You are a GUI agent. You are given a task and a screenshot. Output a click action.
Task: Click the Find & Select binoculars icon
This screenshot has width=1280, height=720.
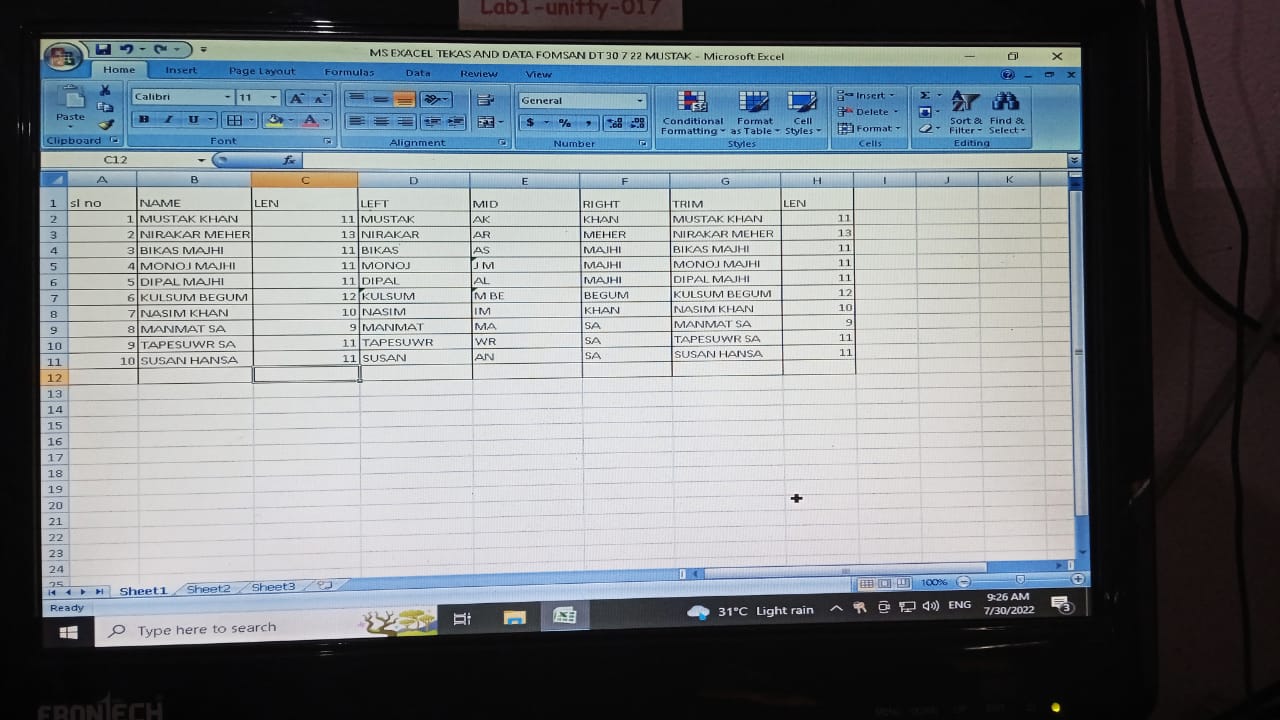1005,112
